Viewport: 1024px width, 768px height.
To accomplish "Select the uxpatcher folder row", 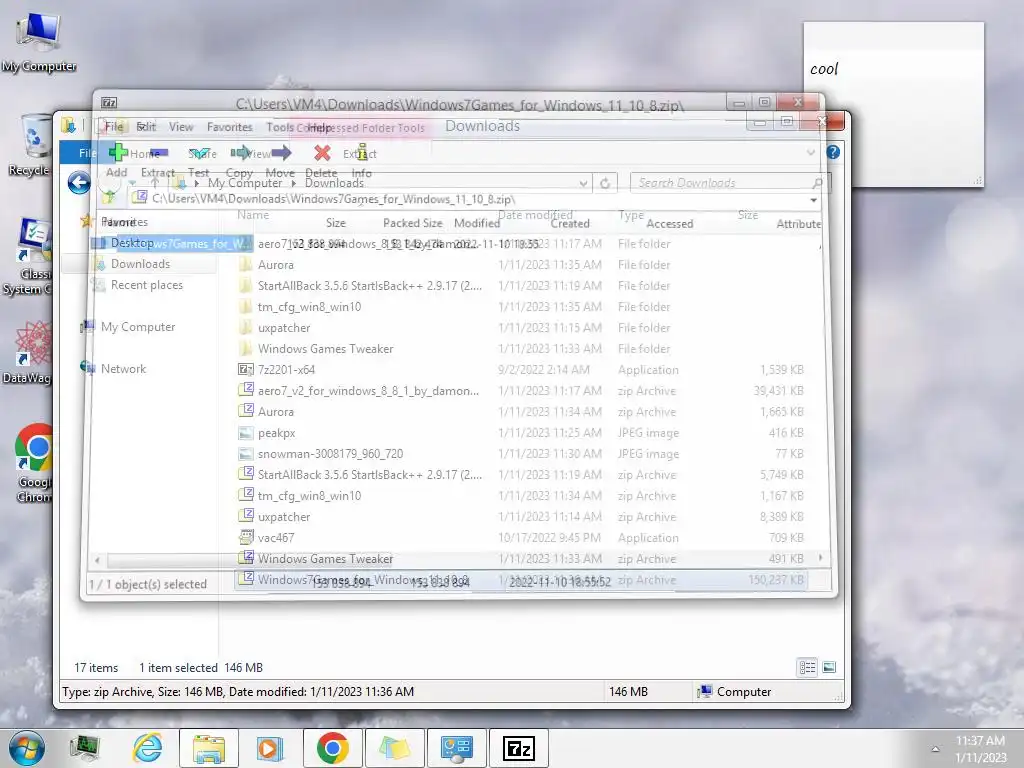I will click(522, 327).
